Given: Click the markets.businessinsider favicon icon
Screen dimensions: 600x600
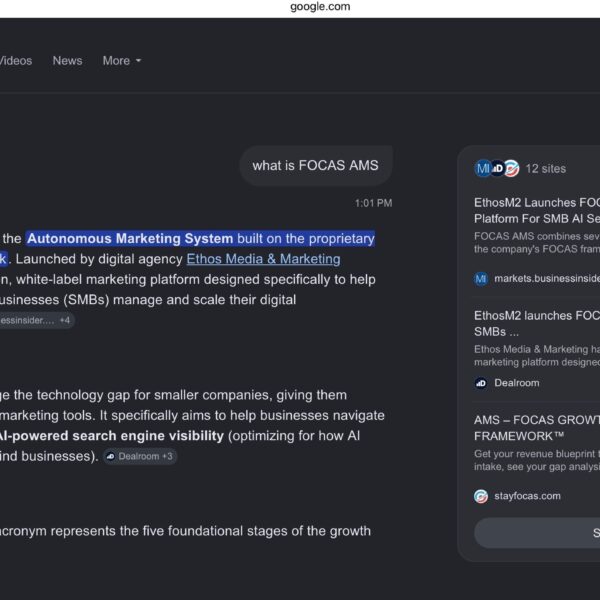Looking at the screenshot, I should click(x=481, y=279).
